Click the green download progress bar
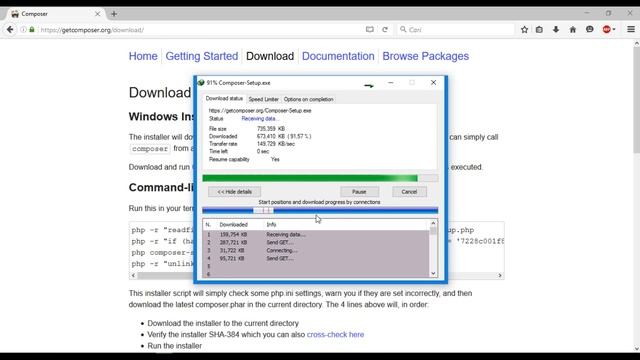Image resolution: width=640 pixels, height=360 pixels. coord(320,178)
